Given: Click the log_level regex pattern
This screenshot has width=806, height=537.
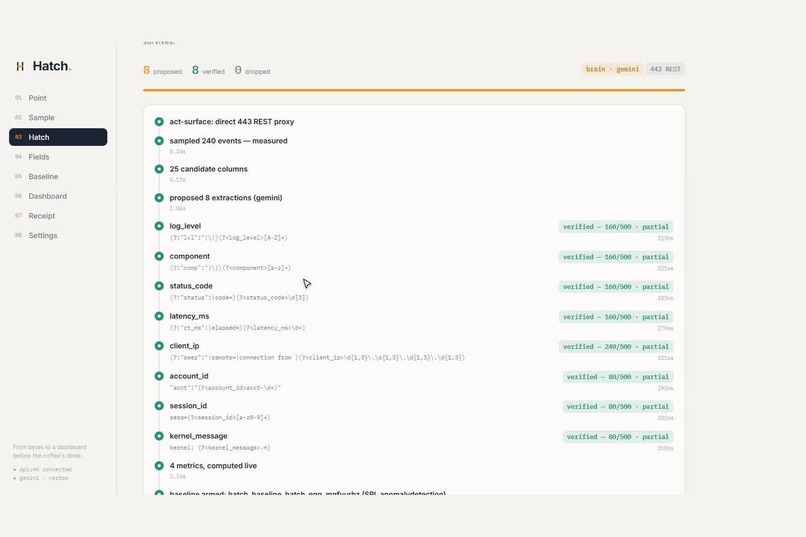Looking at the screenshot, I should [x=229, y=238].
